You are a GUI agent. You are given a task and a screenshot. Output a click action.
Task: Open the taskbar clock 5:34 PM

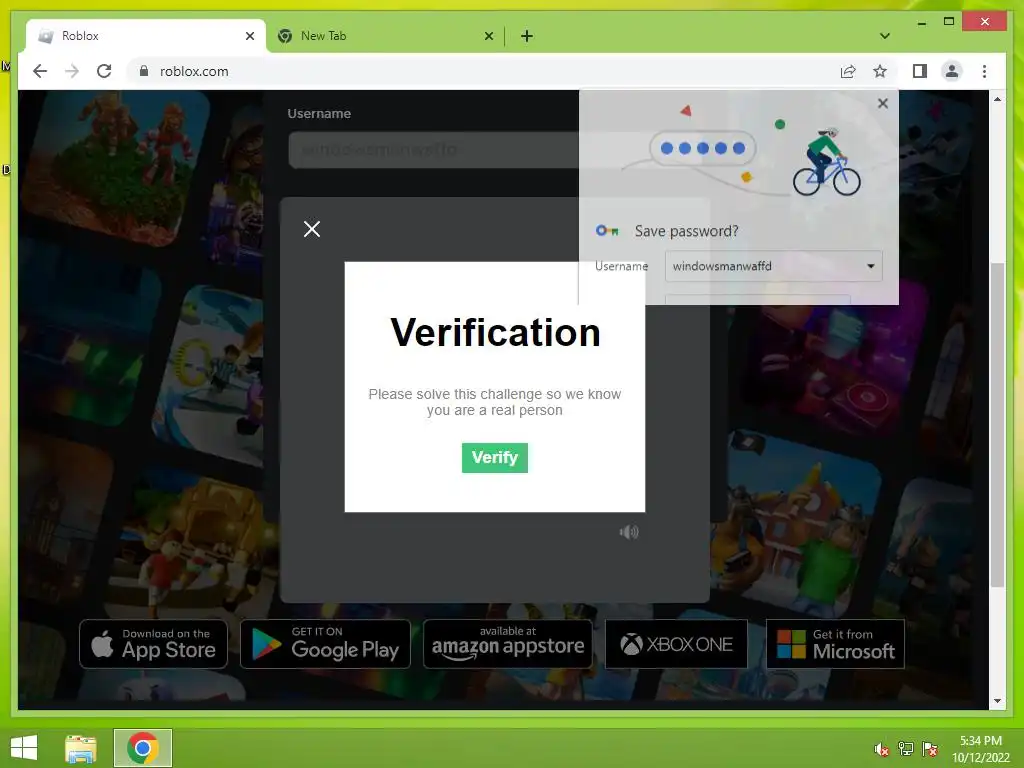click(x=980, y=748)
